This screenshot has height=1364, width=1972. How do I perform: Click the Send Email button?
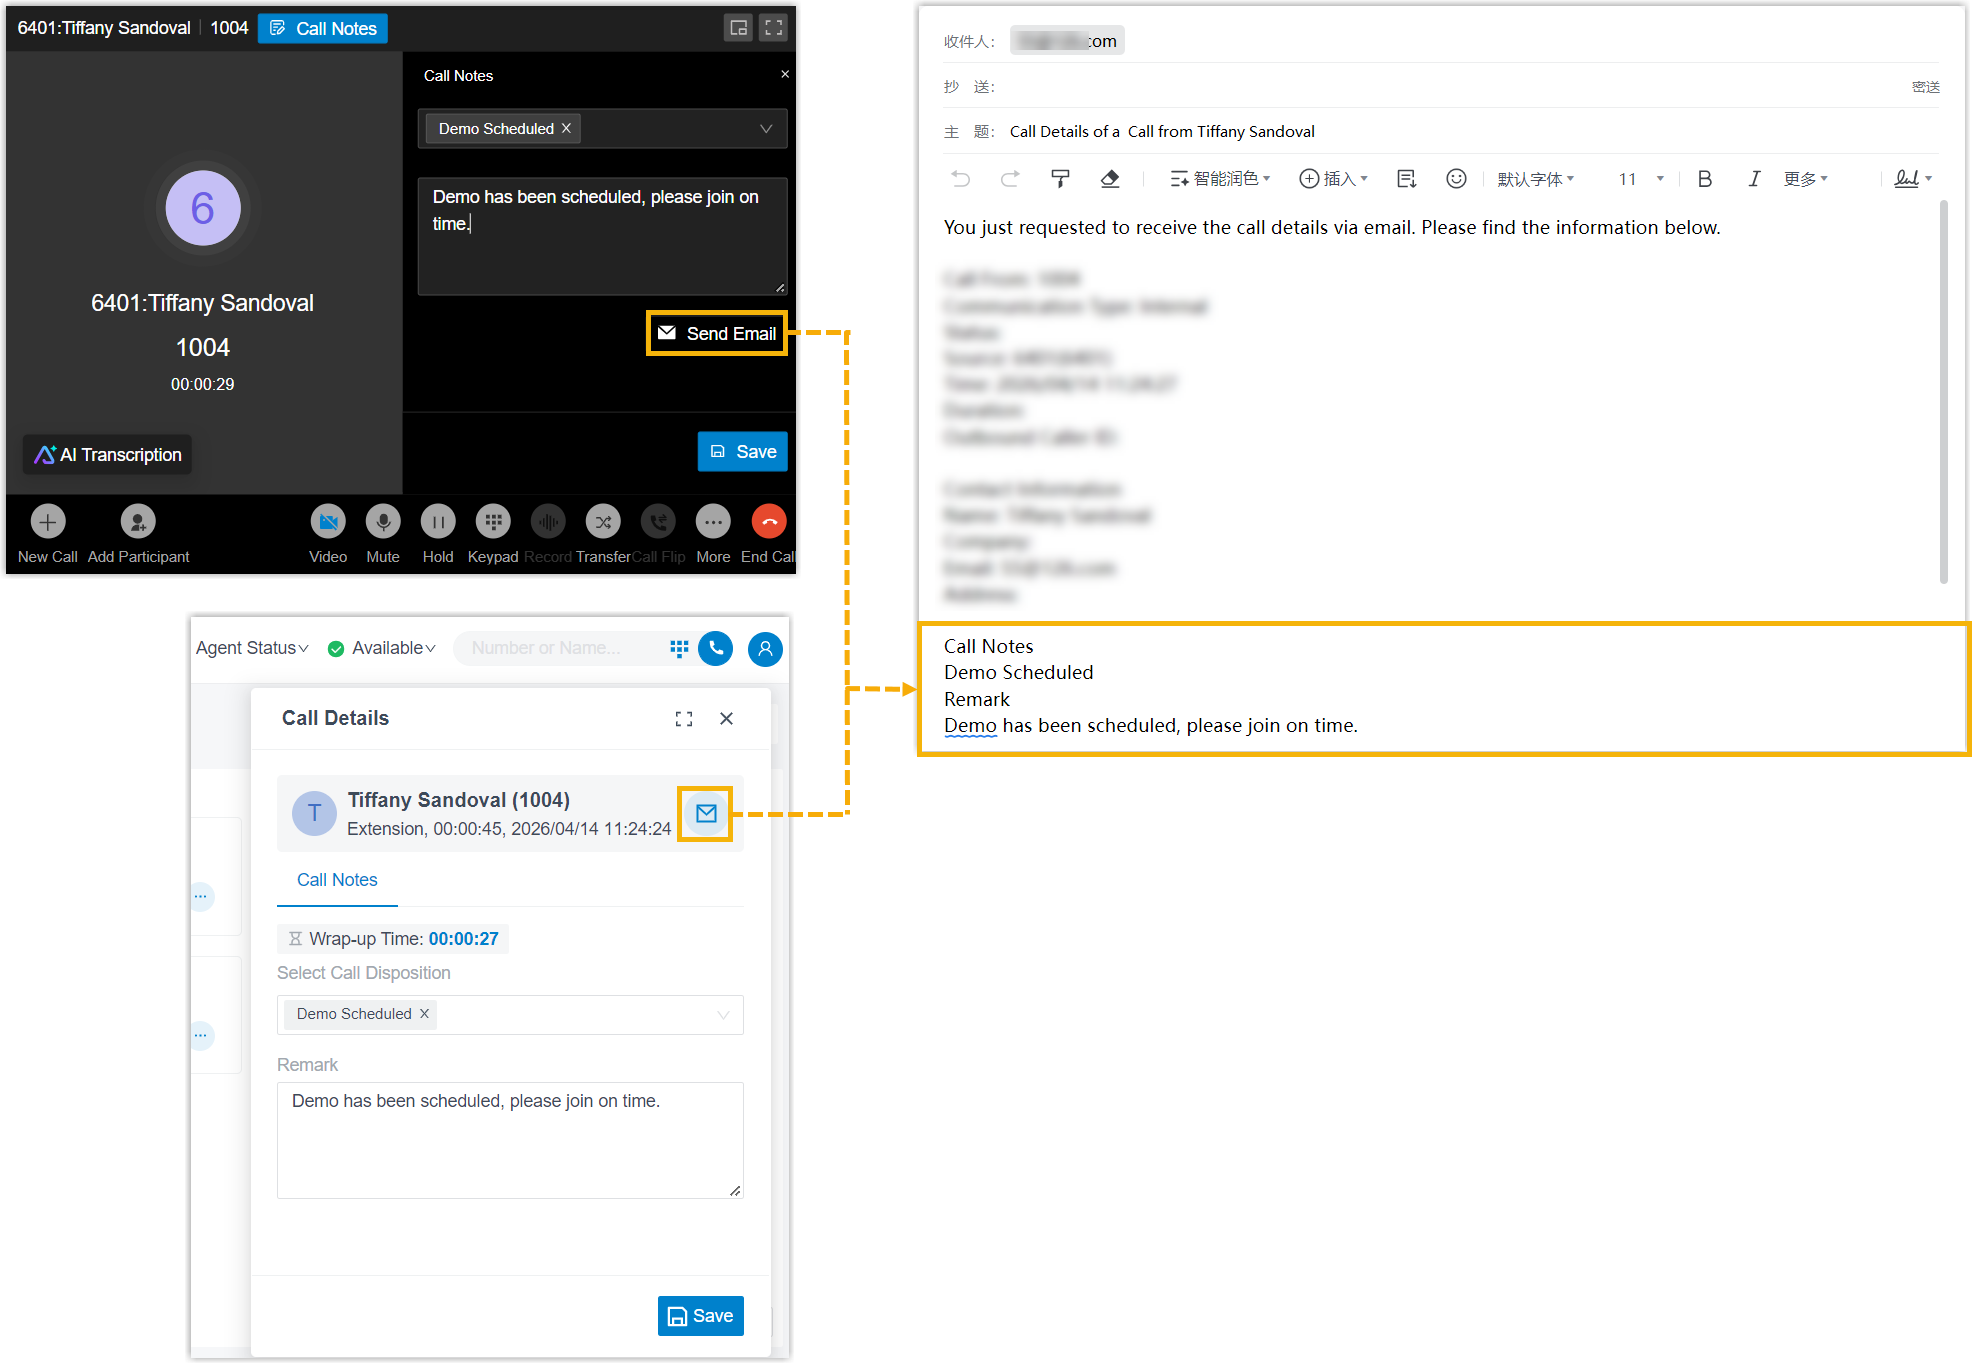click(x=717, y=333)
